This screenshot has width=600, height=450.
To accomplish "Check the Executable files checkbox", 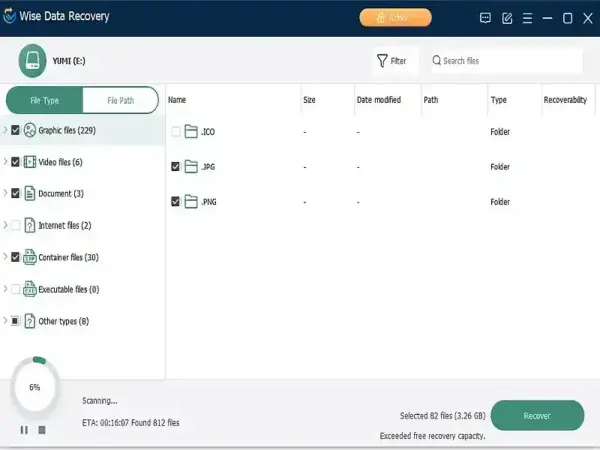I will tap(15, 289).
